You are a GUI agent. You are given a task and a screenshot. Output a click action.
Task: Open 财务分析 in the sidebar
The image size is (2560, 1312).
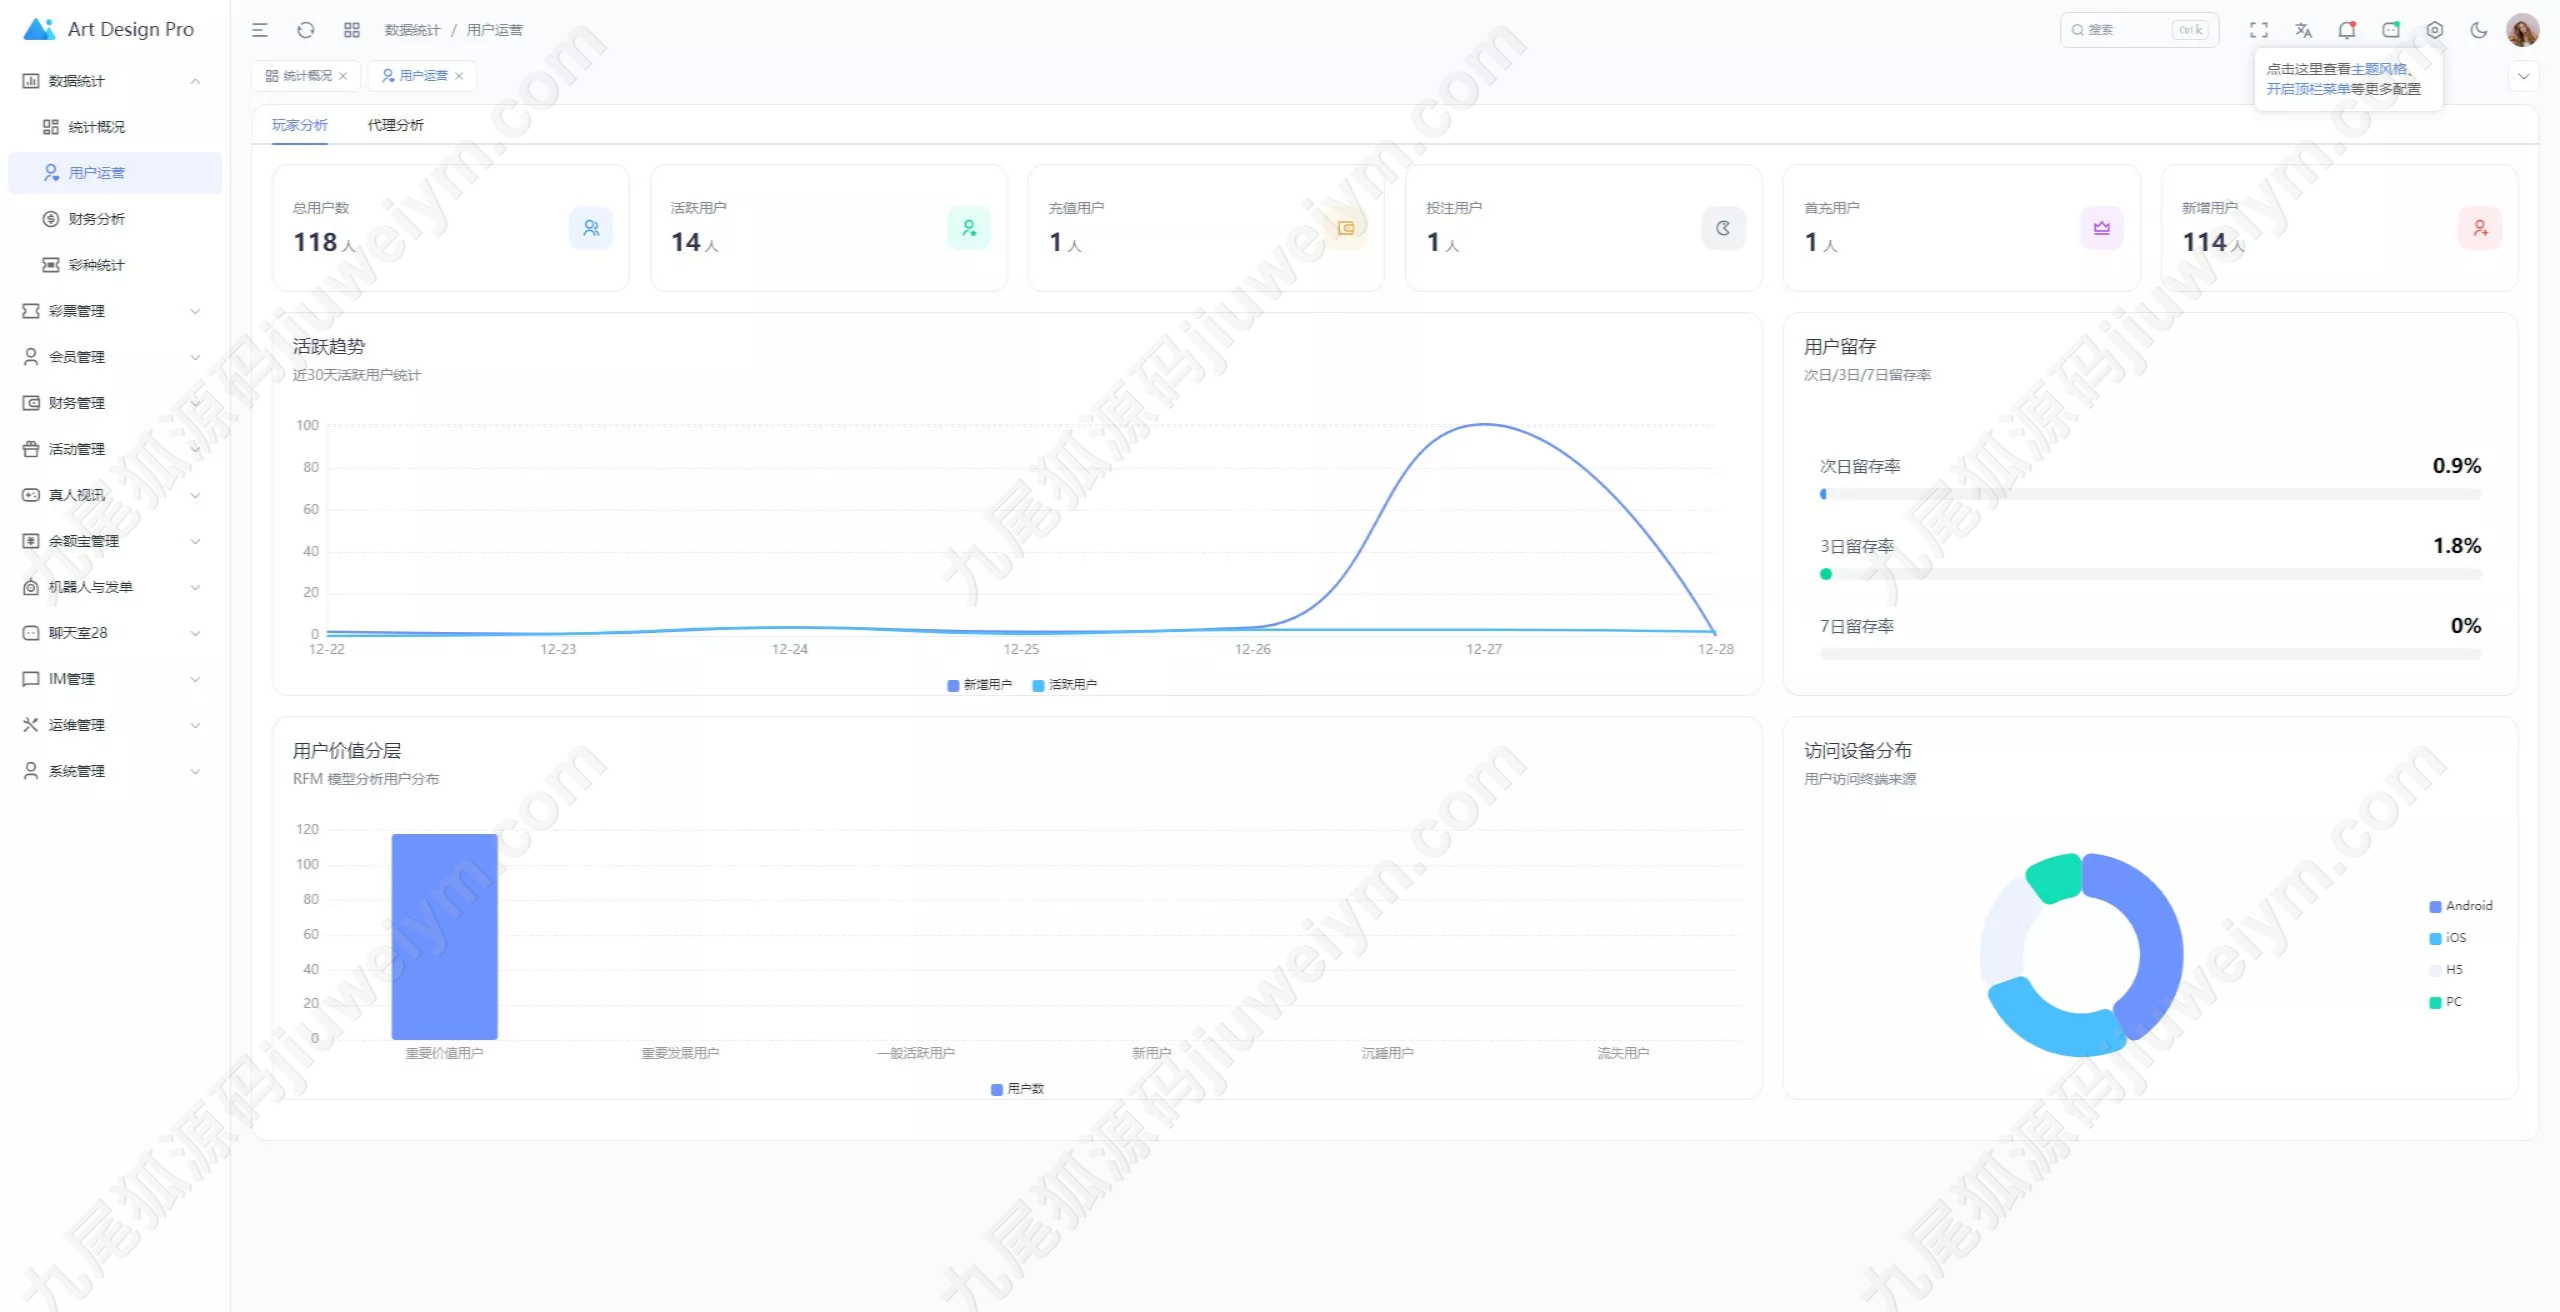97,219
